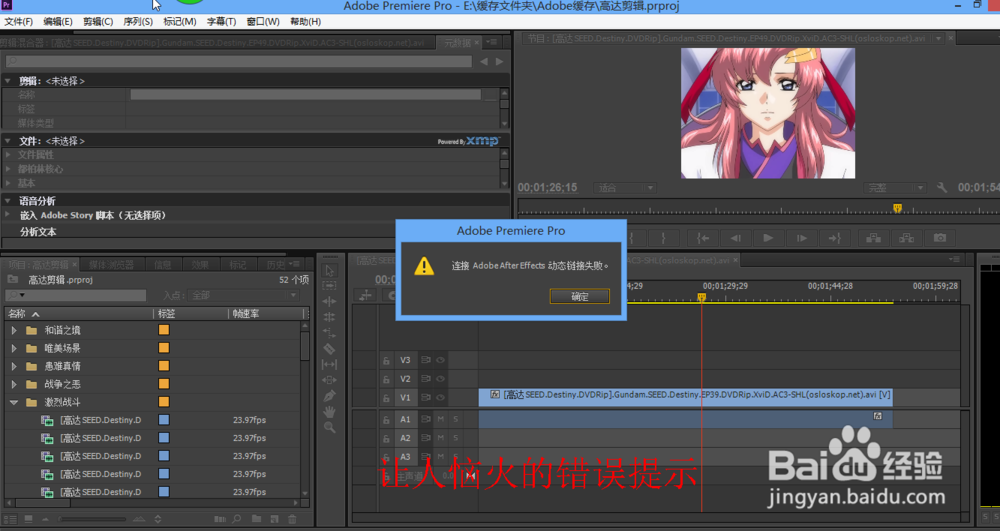Click the orange label of 和谐之境
The height and width of the screenshot is (531, 1000).
click(164, 330)
